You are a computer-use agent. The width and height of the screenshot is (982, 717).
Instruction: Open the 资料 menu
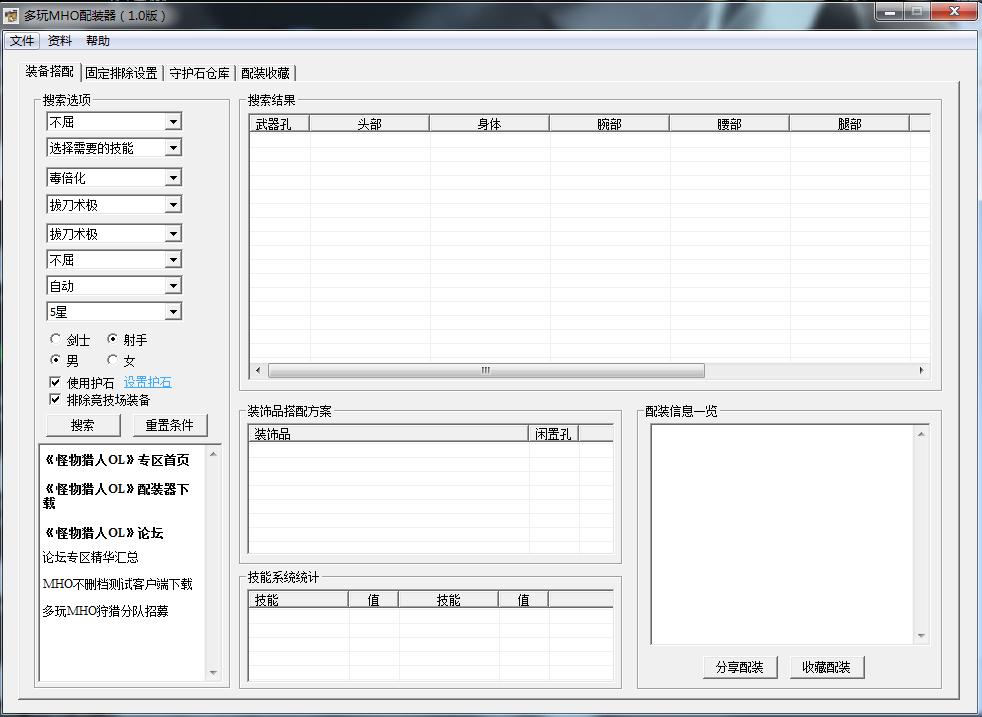pos(58,41)
